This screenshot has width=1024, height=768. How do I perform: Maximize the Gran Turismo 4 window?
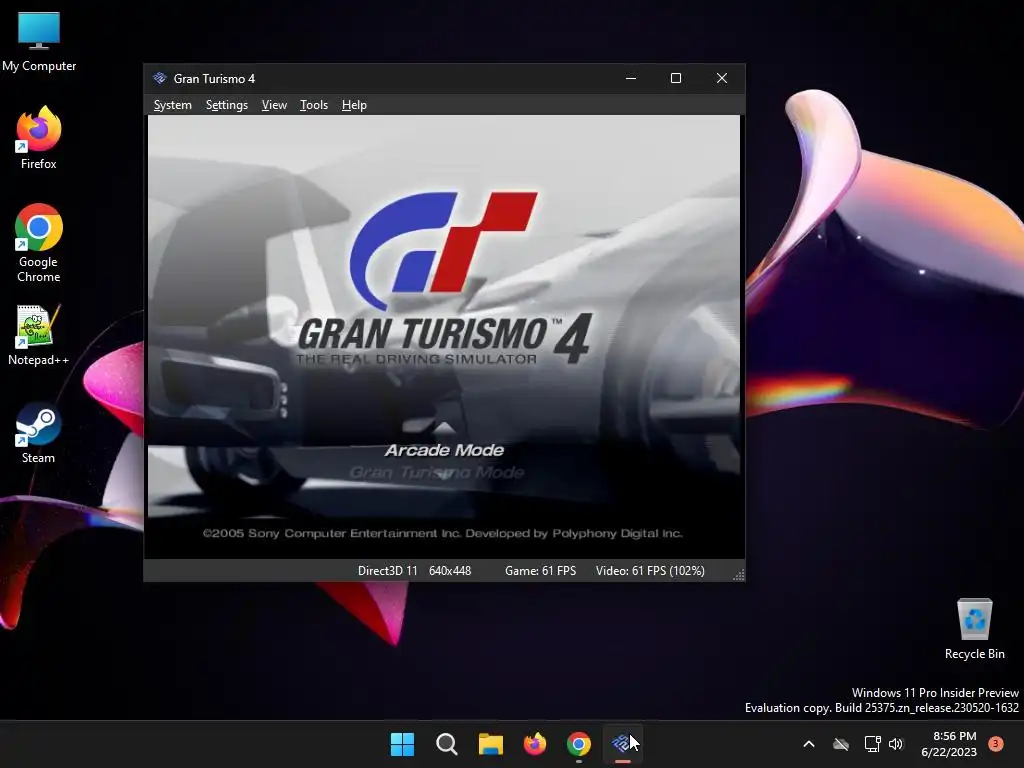point(676,78)
